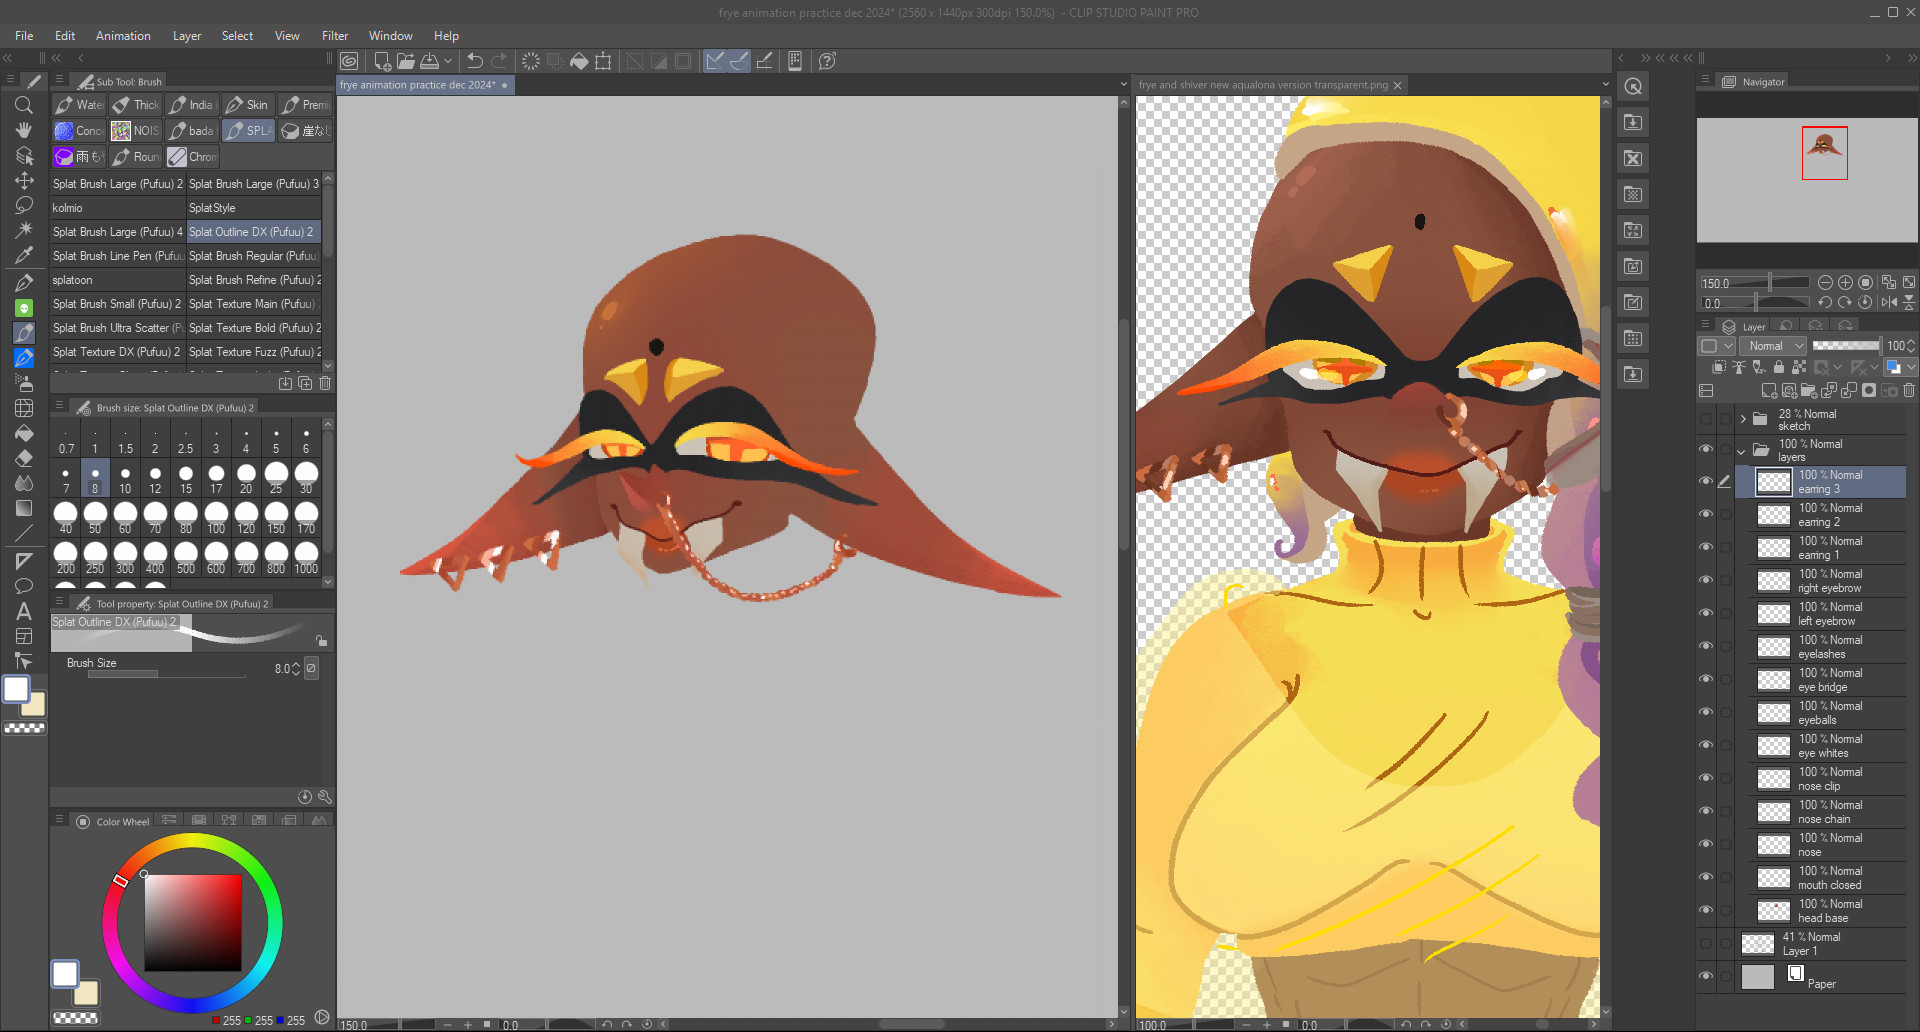The image size is (1920, 1032).
Task: Open Sub Tool panel menu
Action: point(59,80)
